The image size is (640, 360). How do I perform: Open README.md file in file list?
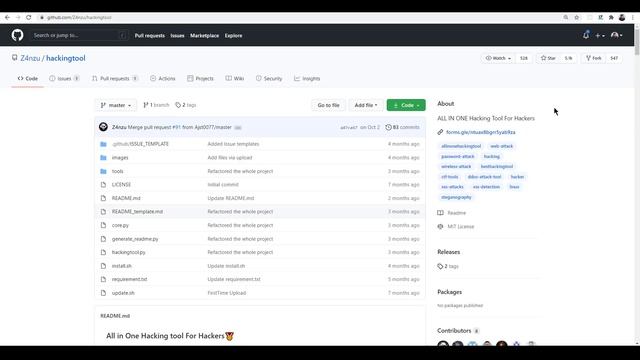(126, 198)
